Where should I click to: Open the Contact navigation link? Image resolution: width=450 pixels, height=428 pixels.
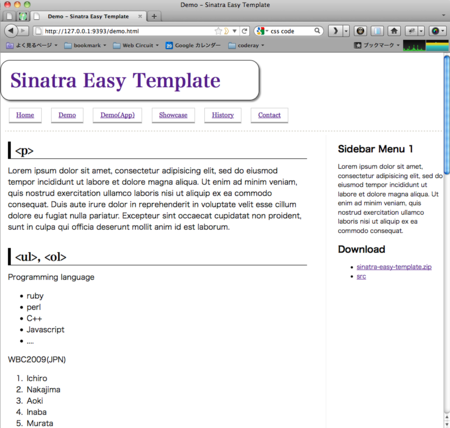click(269, 115)
